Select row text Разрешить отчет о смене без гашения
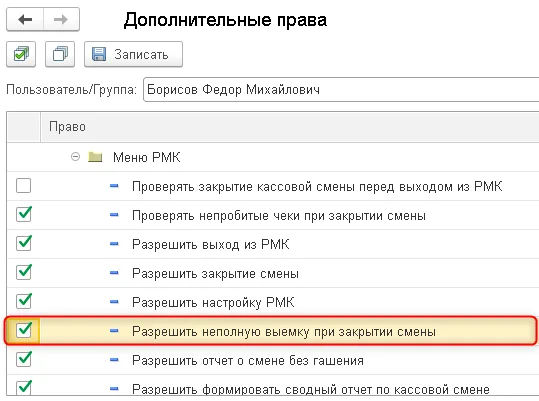 pyautogui.click(x=248, y=360)
